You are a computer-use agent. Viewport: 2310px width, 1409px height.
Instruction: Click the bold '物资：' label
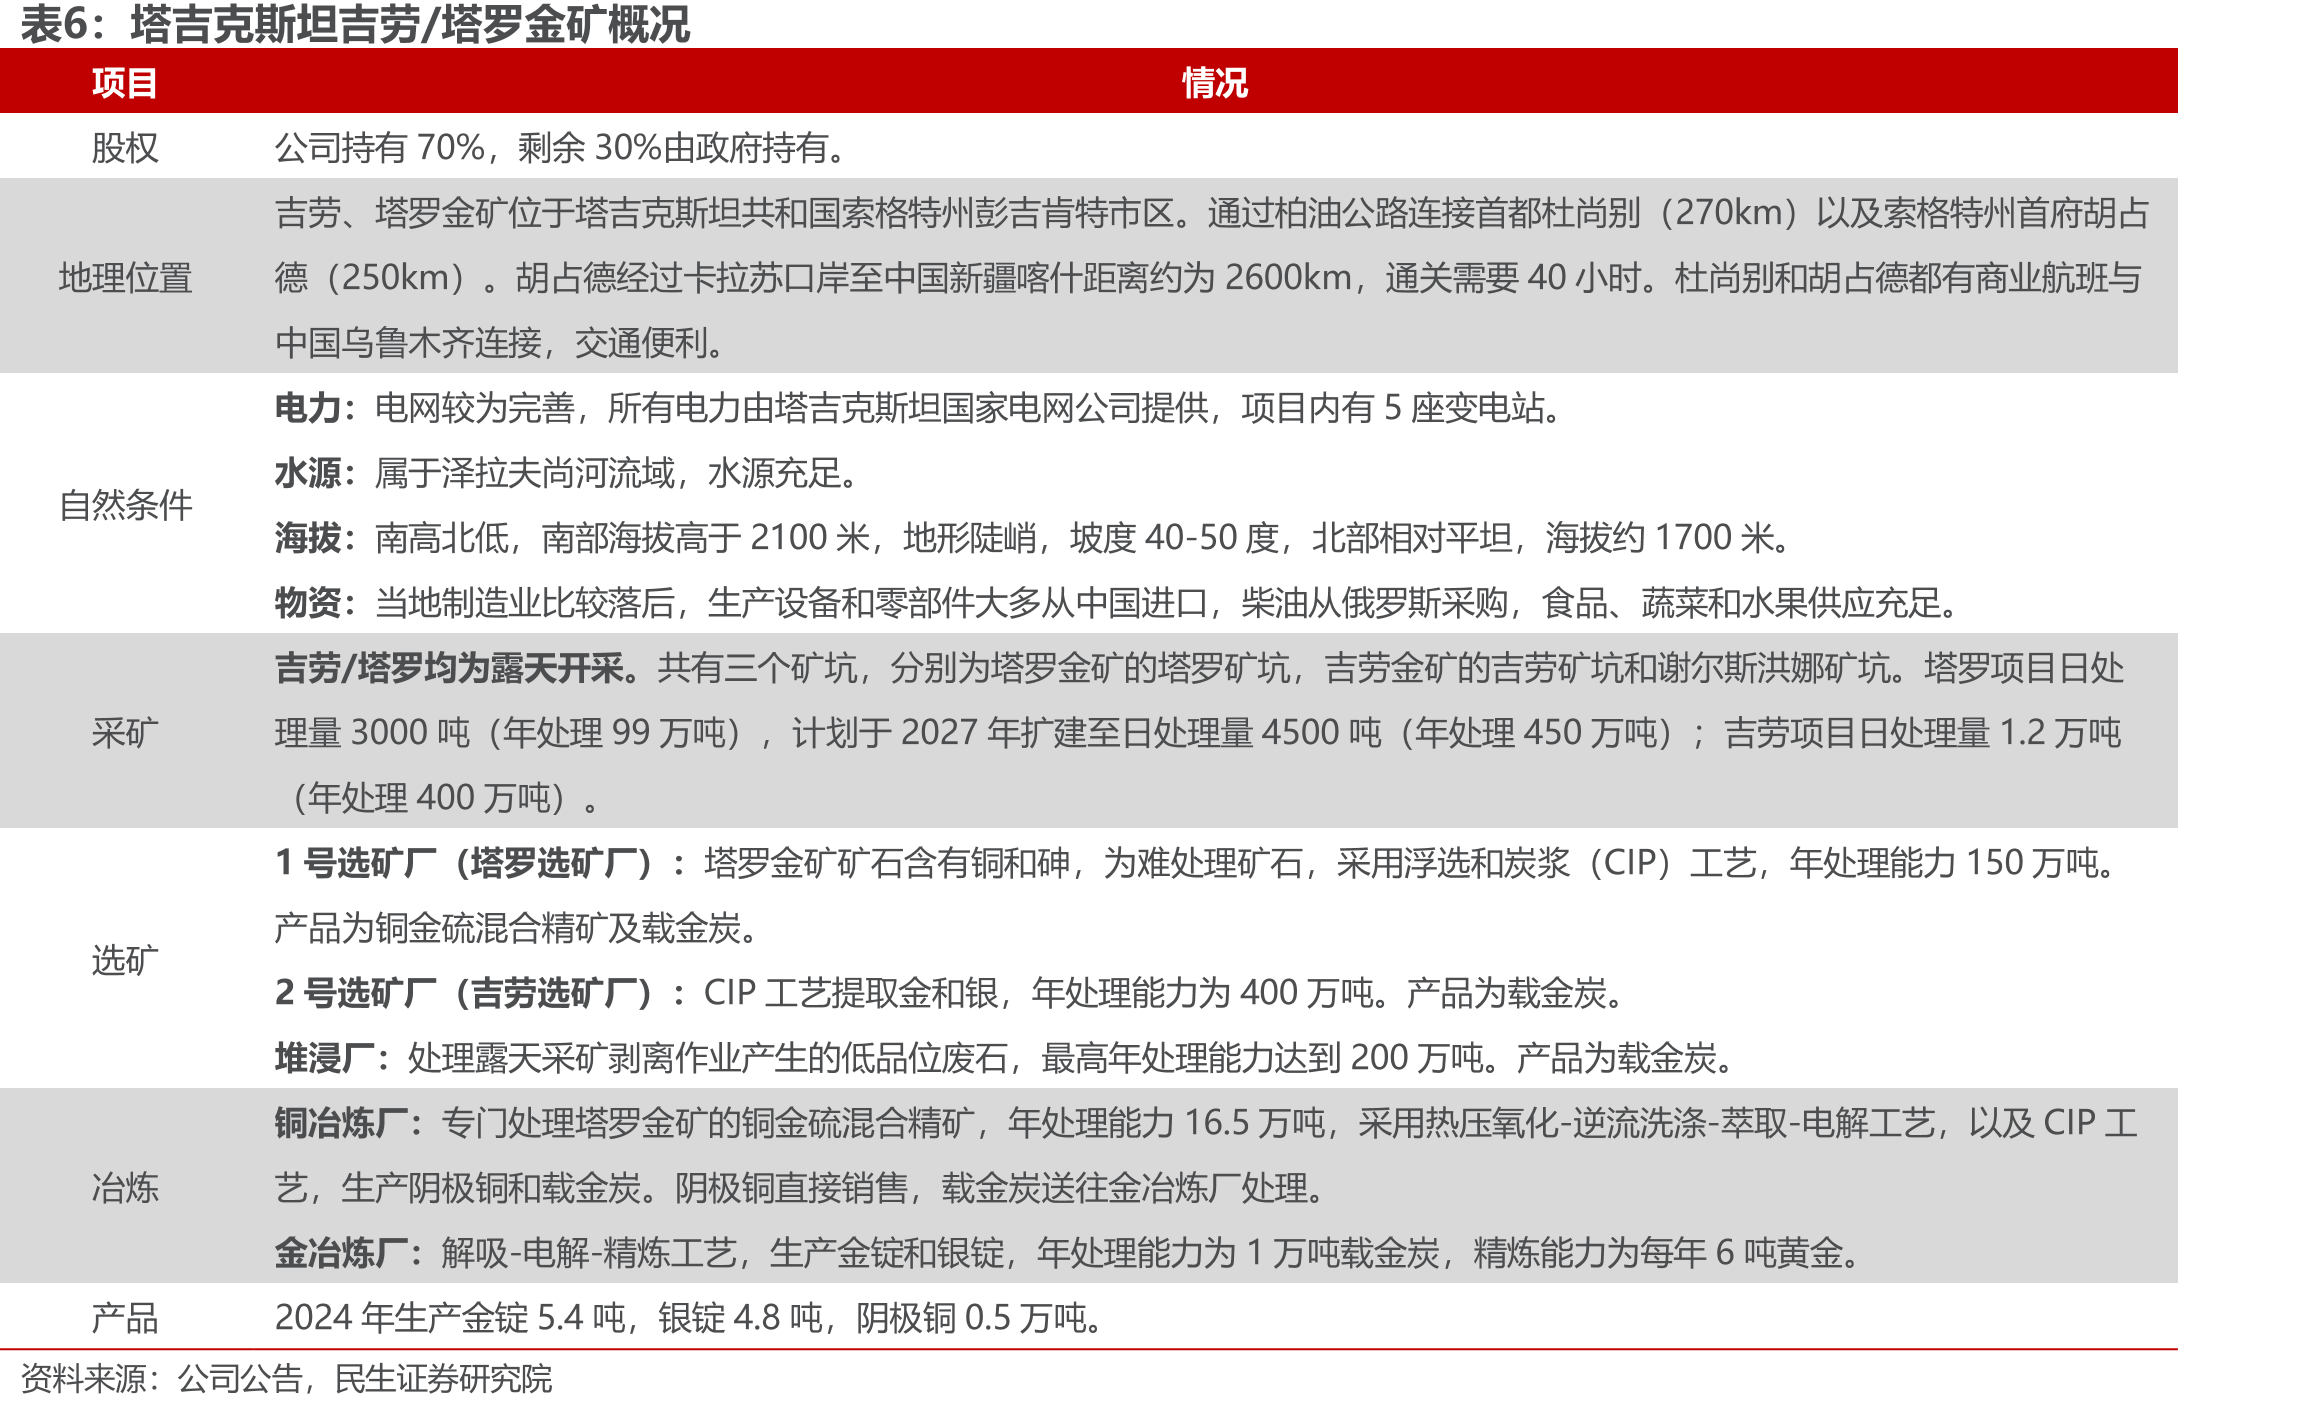coord(316,603)
